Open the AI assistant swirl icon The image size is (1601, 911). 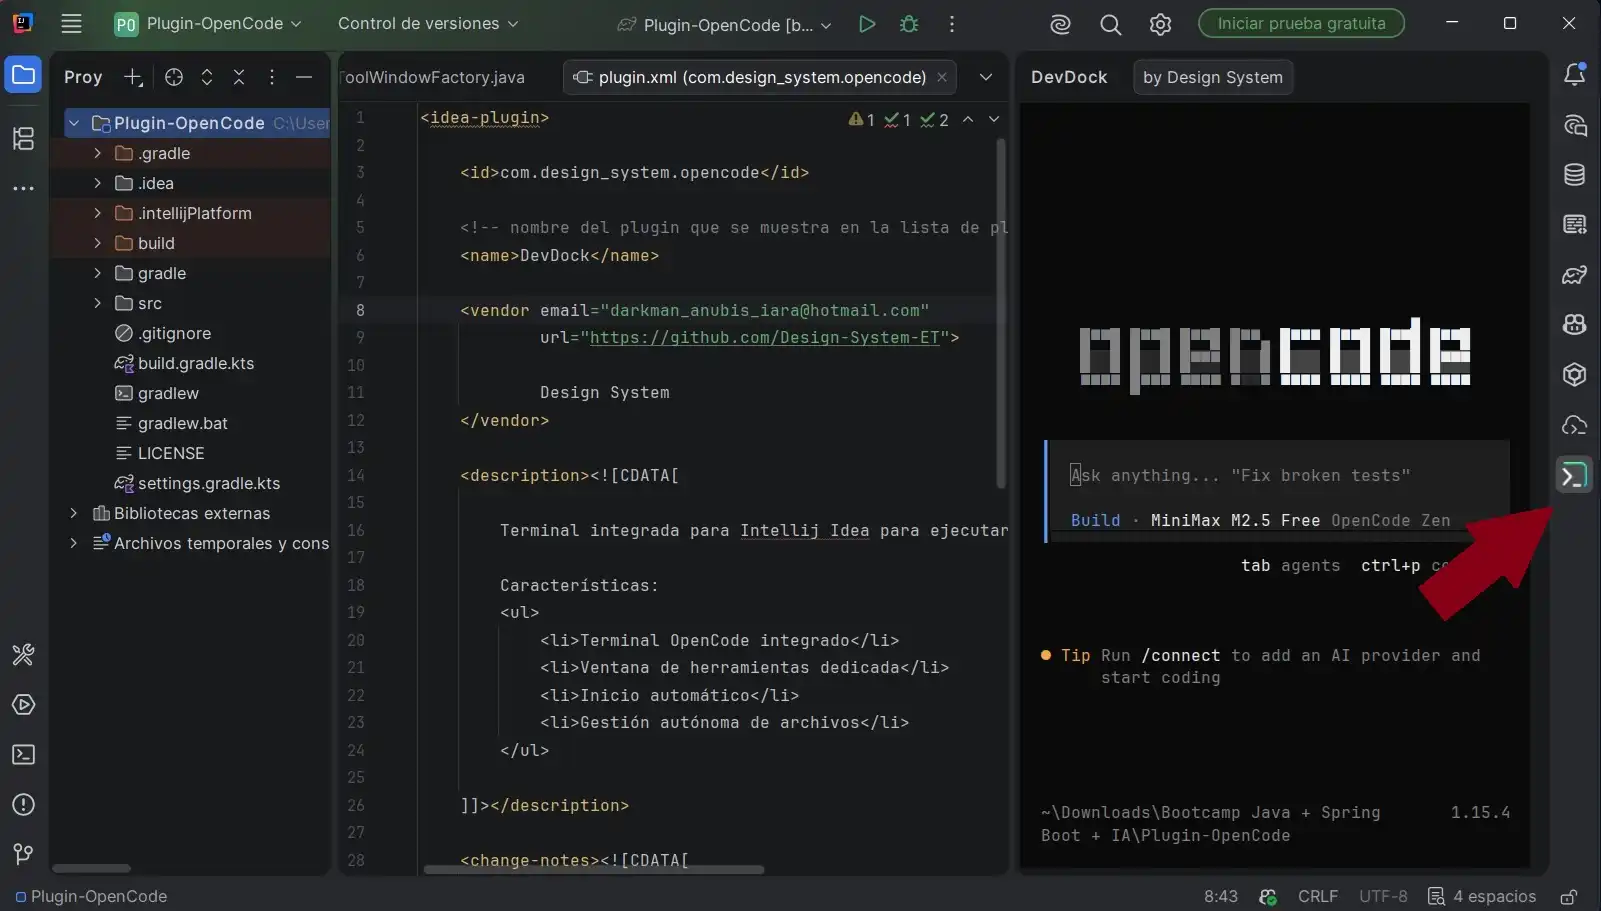[x=1060, y=24]
